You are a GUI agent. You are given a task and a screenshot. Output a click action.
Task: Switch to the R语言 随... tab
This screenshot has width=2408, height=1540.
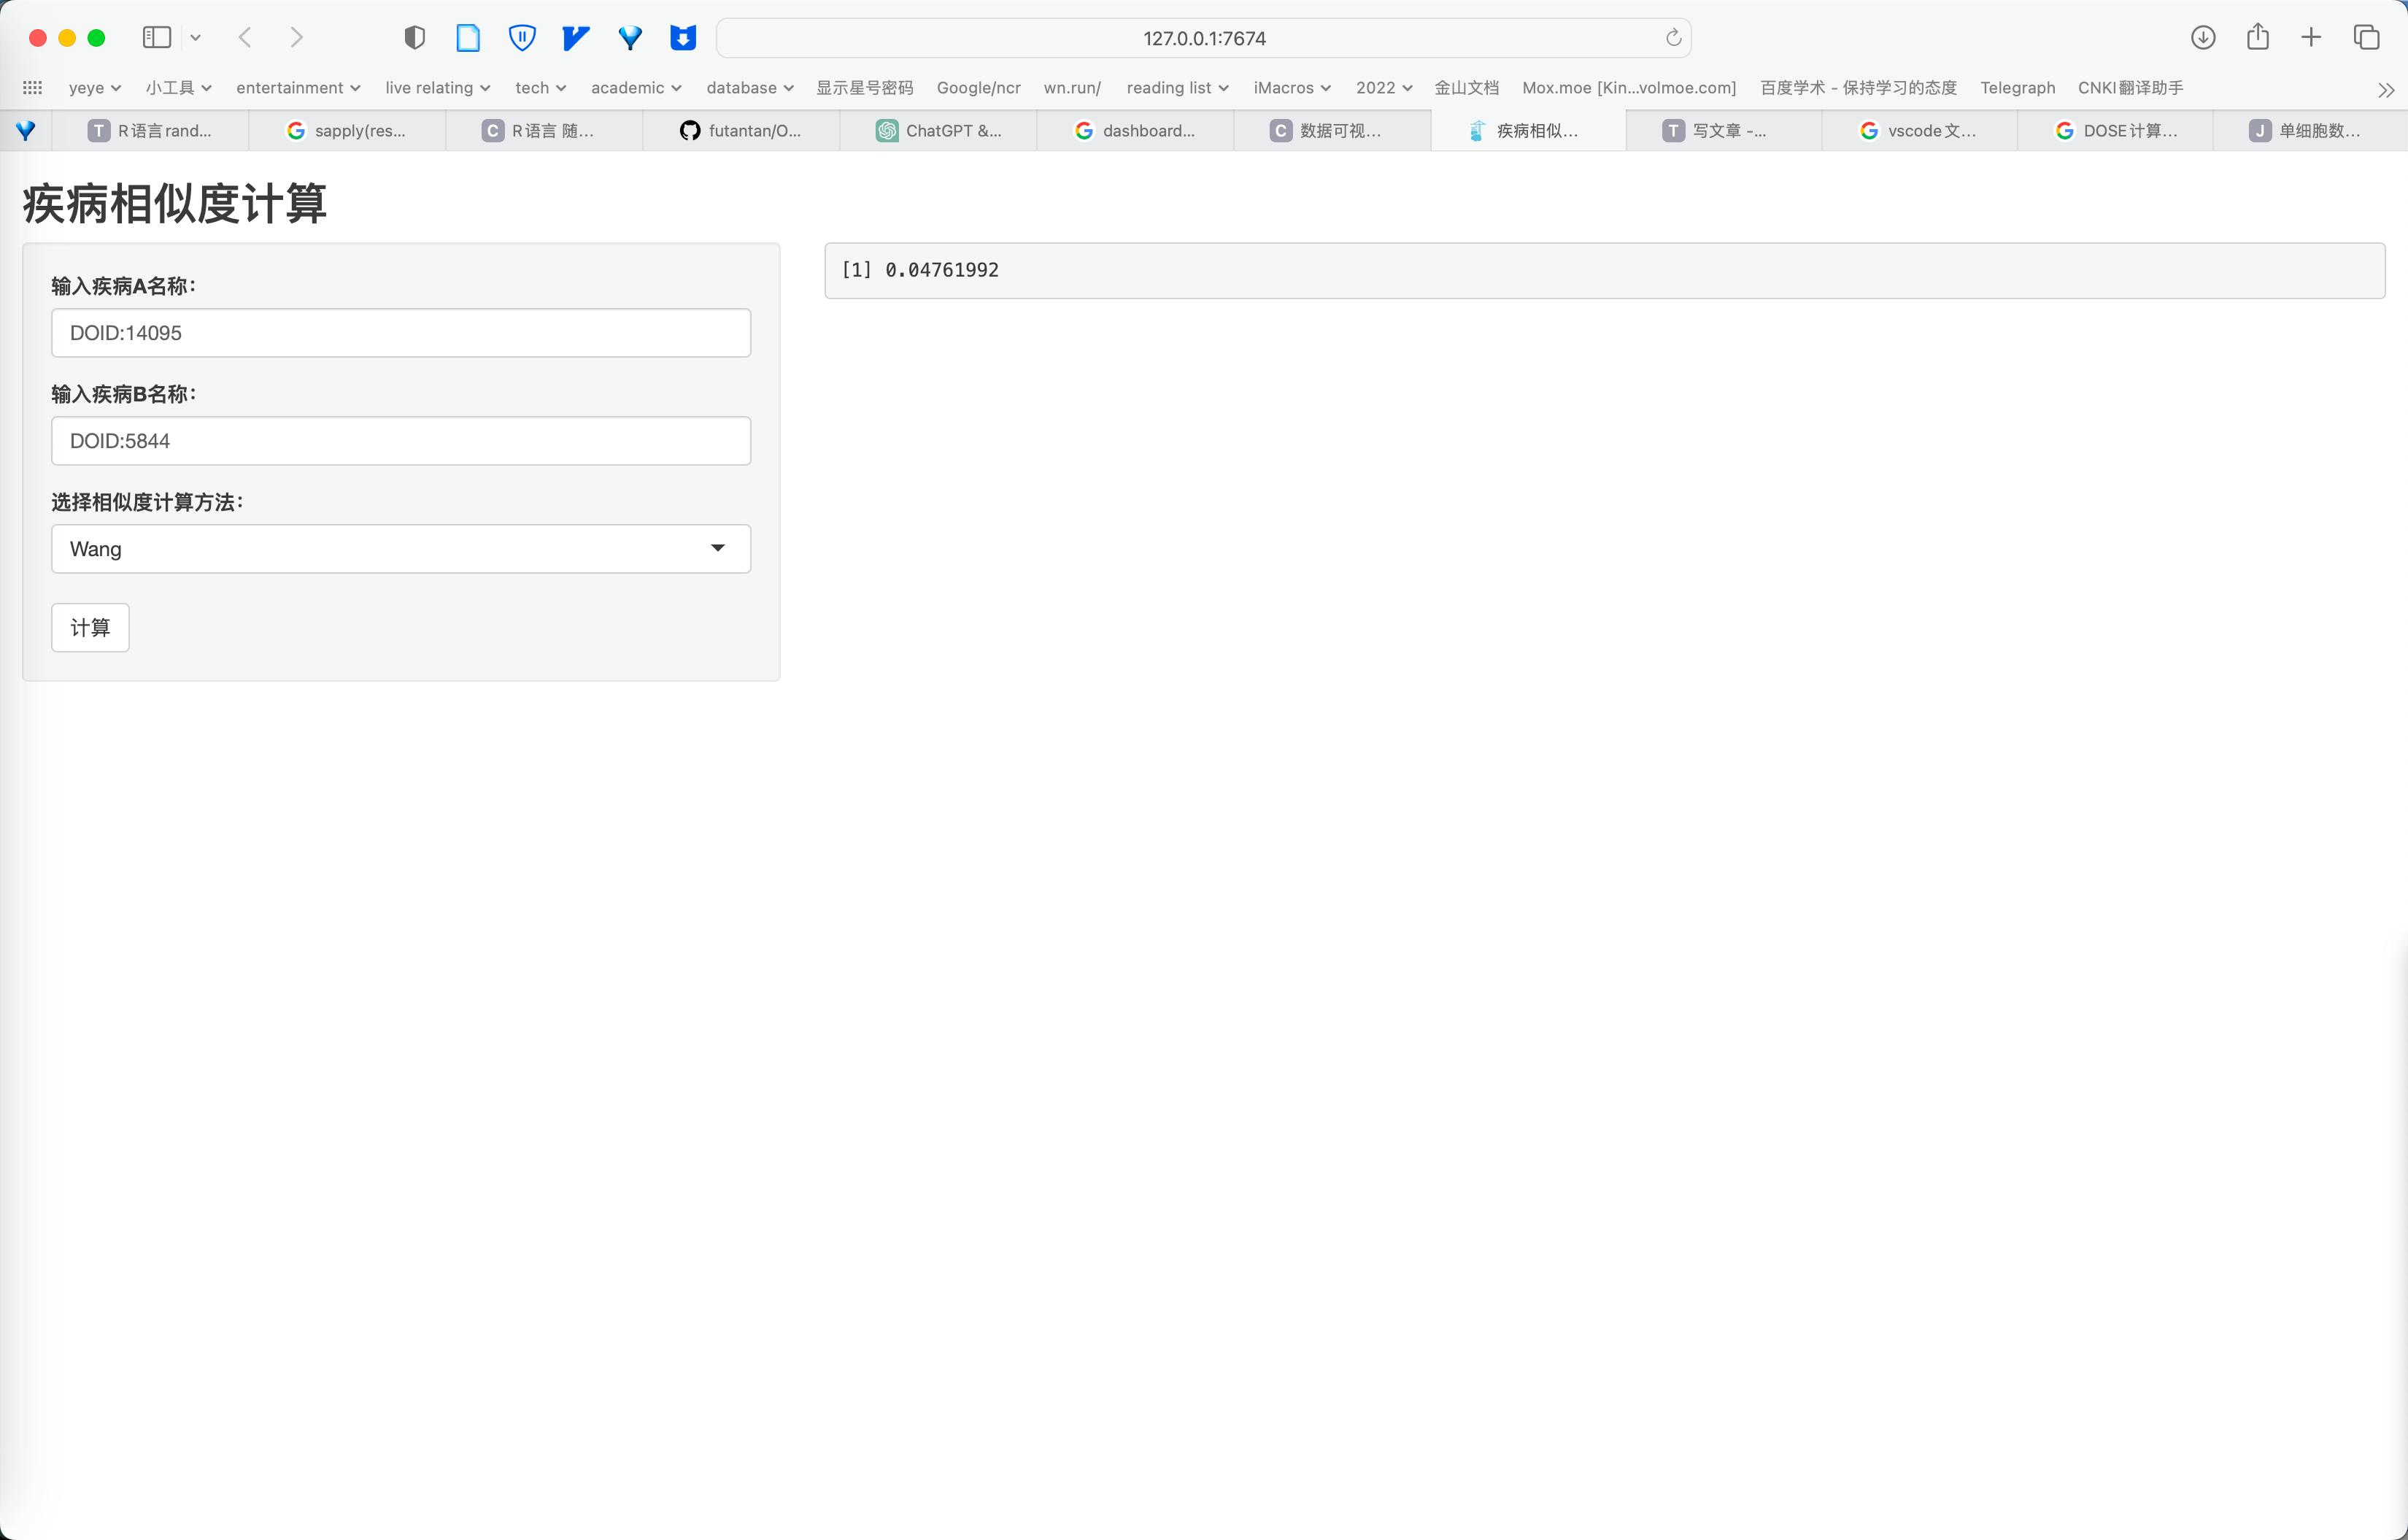(544, 131)
